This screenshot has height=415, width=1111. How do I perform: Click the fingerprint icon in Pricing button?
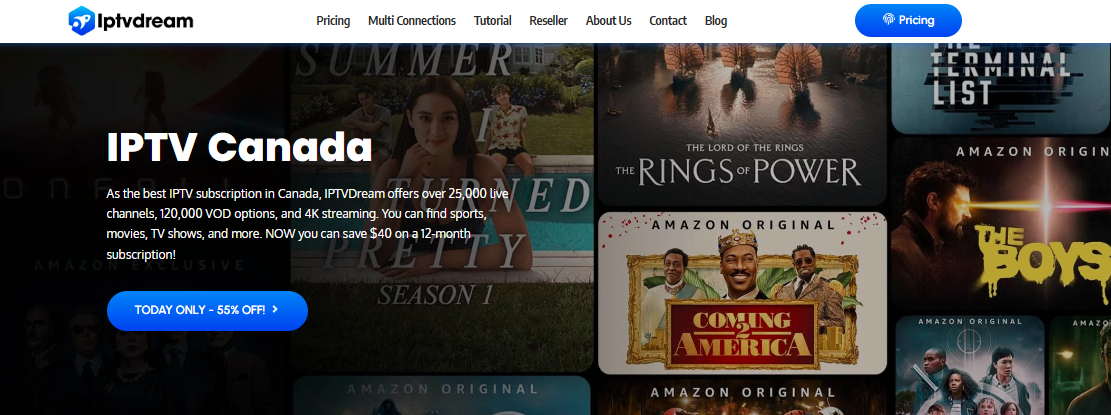889,21
